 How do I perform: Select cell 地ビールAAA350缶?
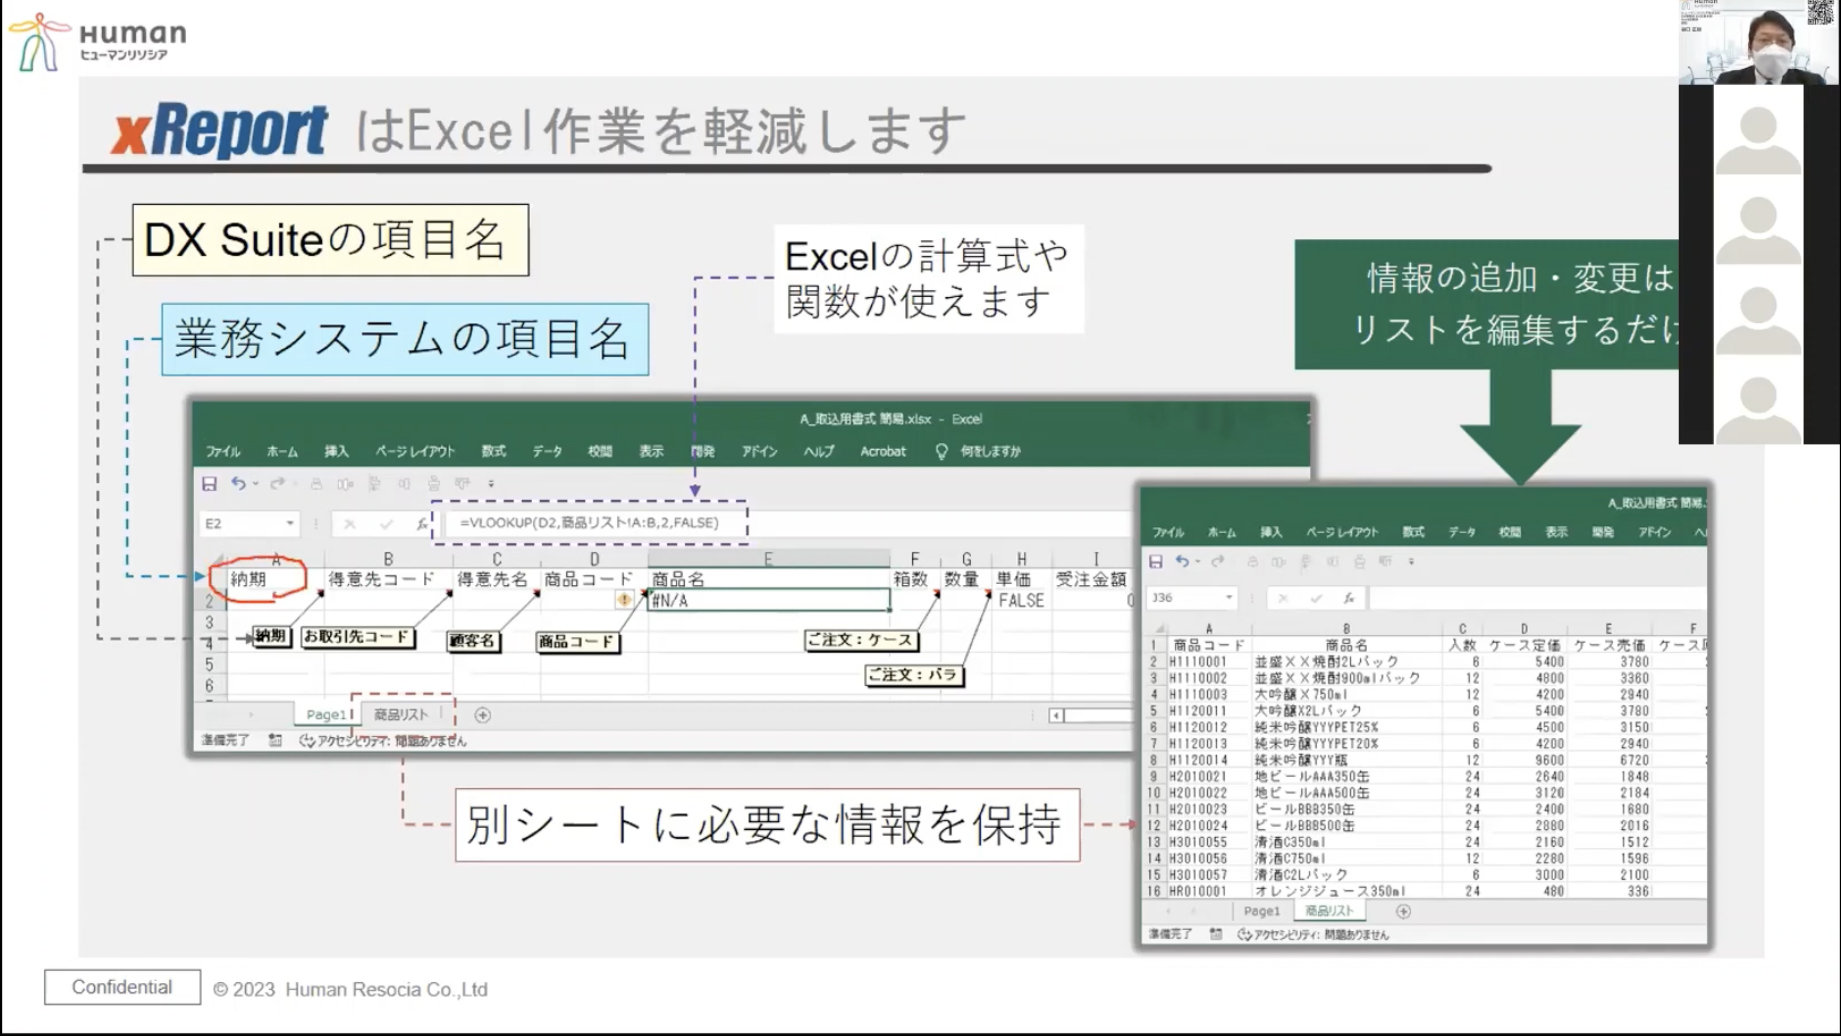tap(1346, 776)
